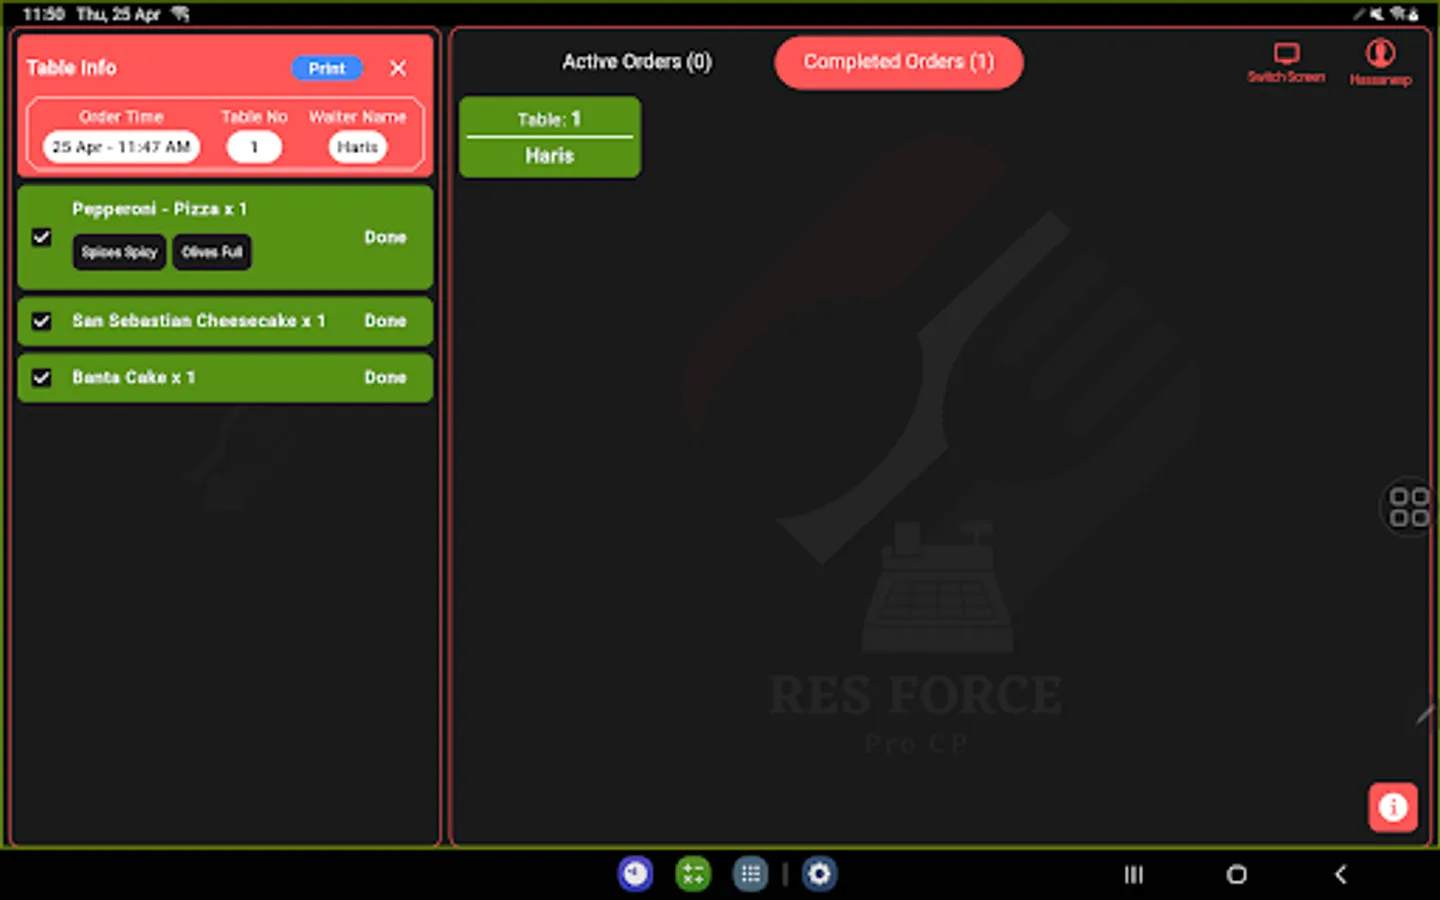Screen dimensions: 1440x900
Task: Close the Table Info panel
Action: point(397,68)
